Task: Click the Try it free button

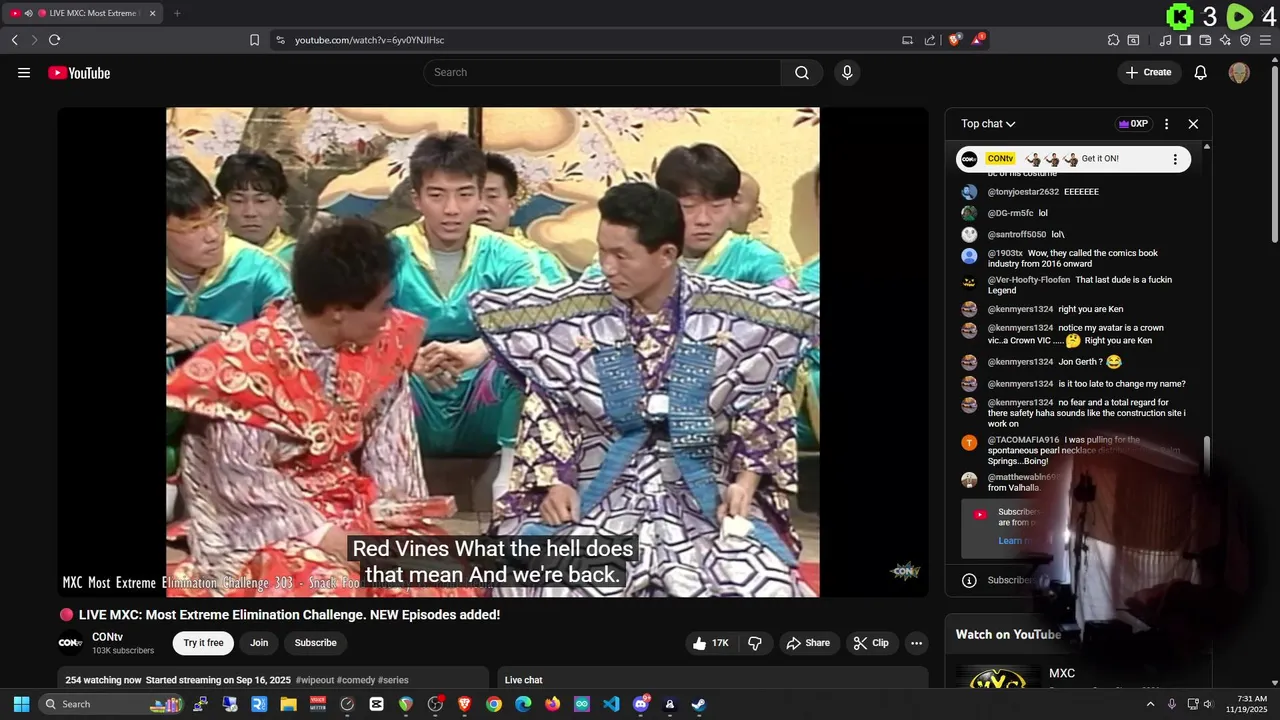Action: (x=203, y=643)
